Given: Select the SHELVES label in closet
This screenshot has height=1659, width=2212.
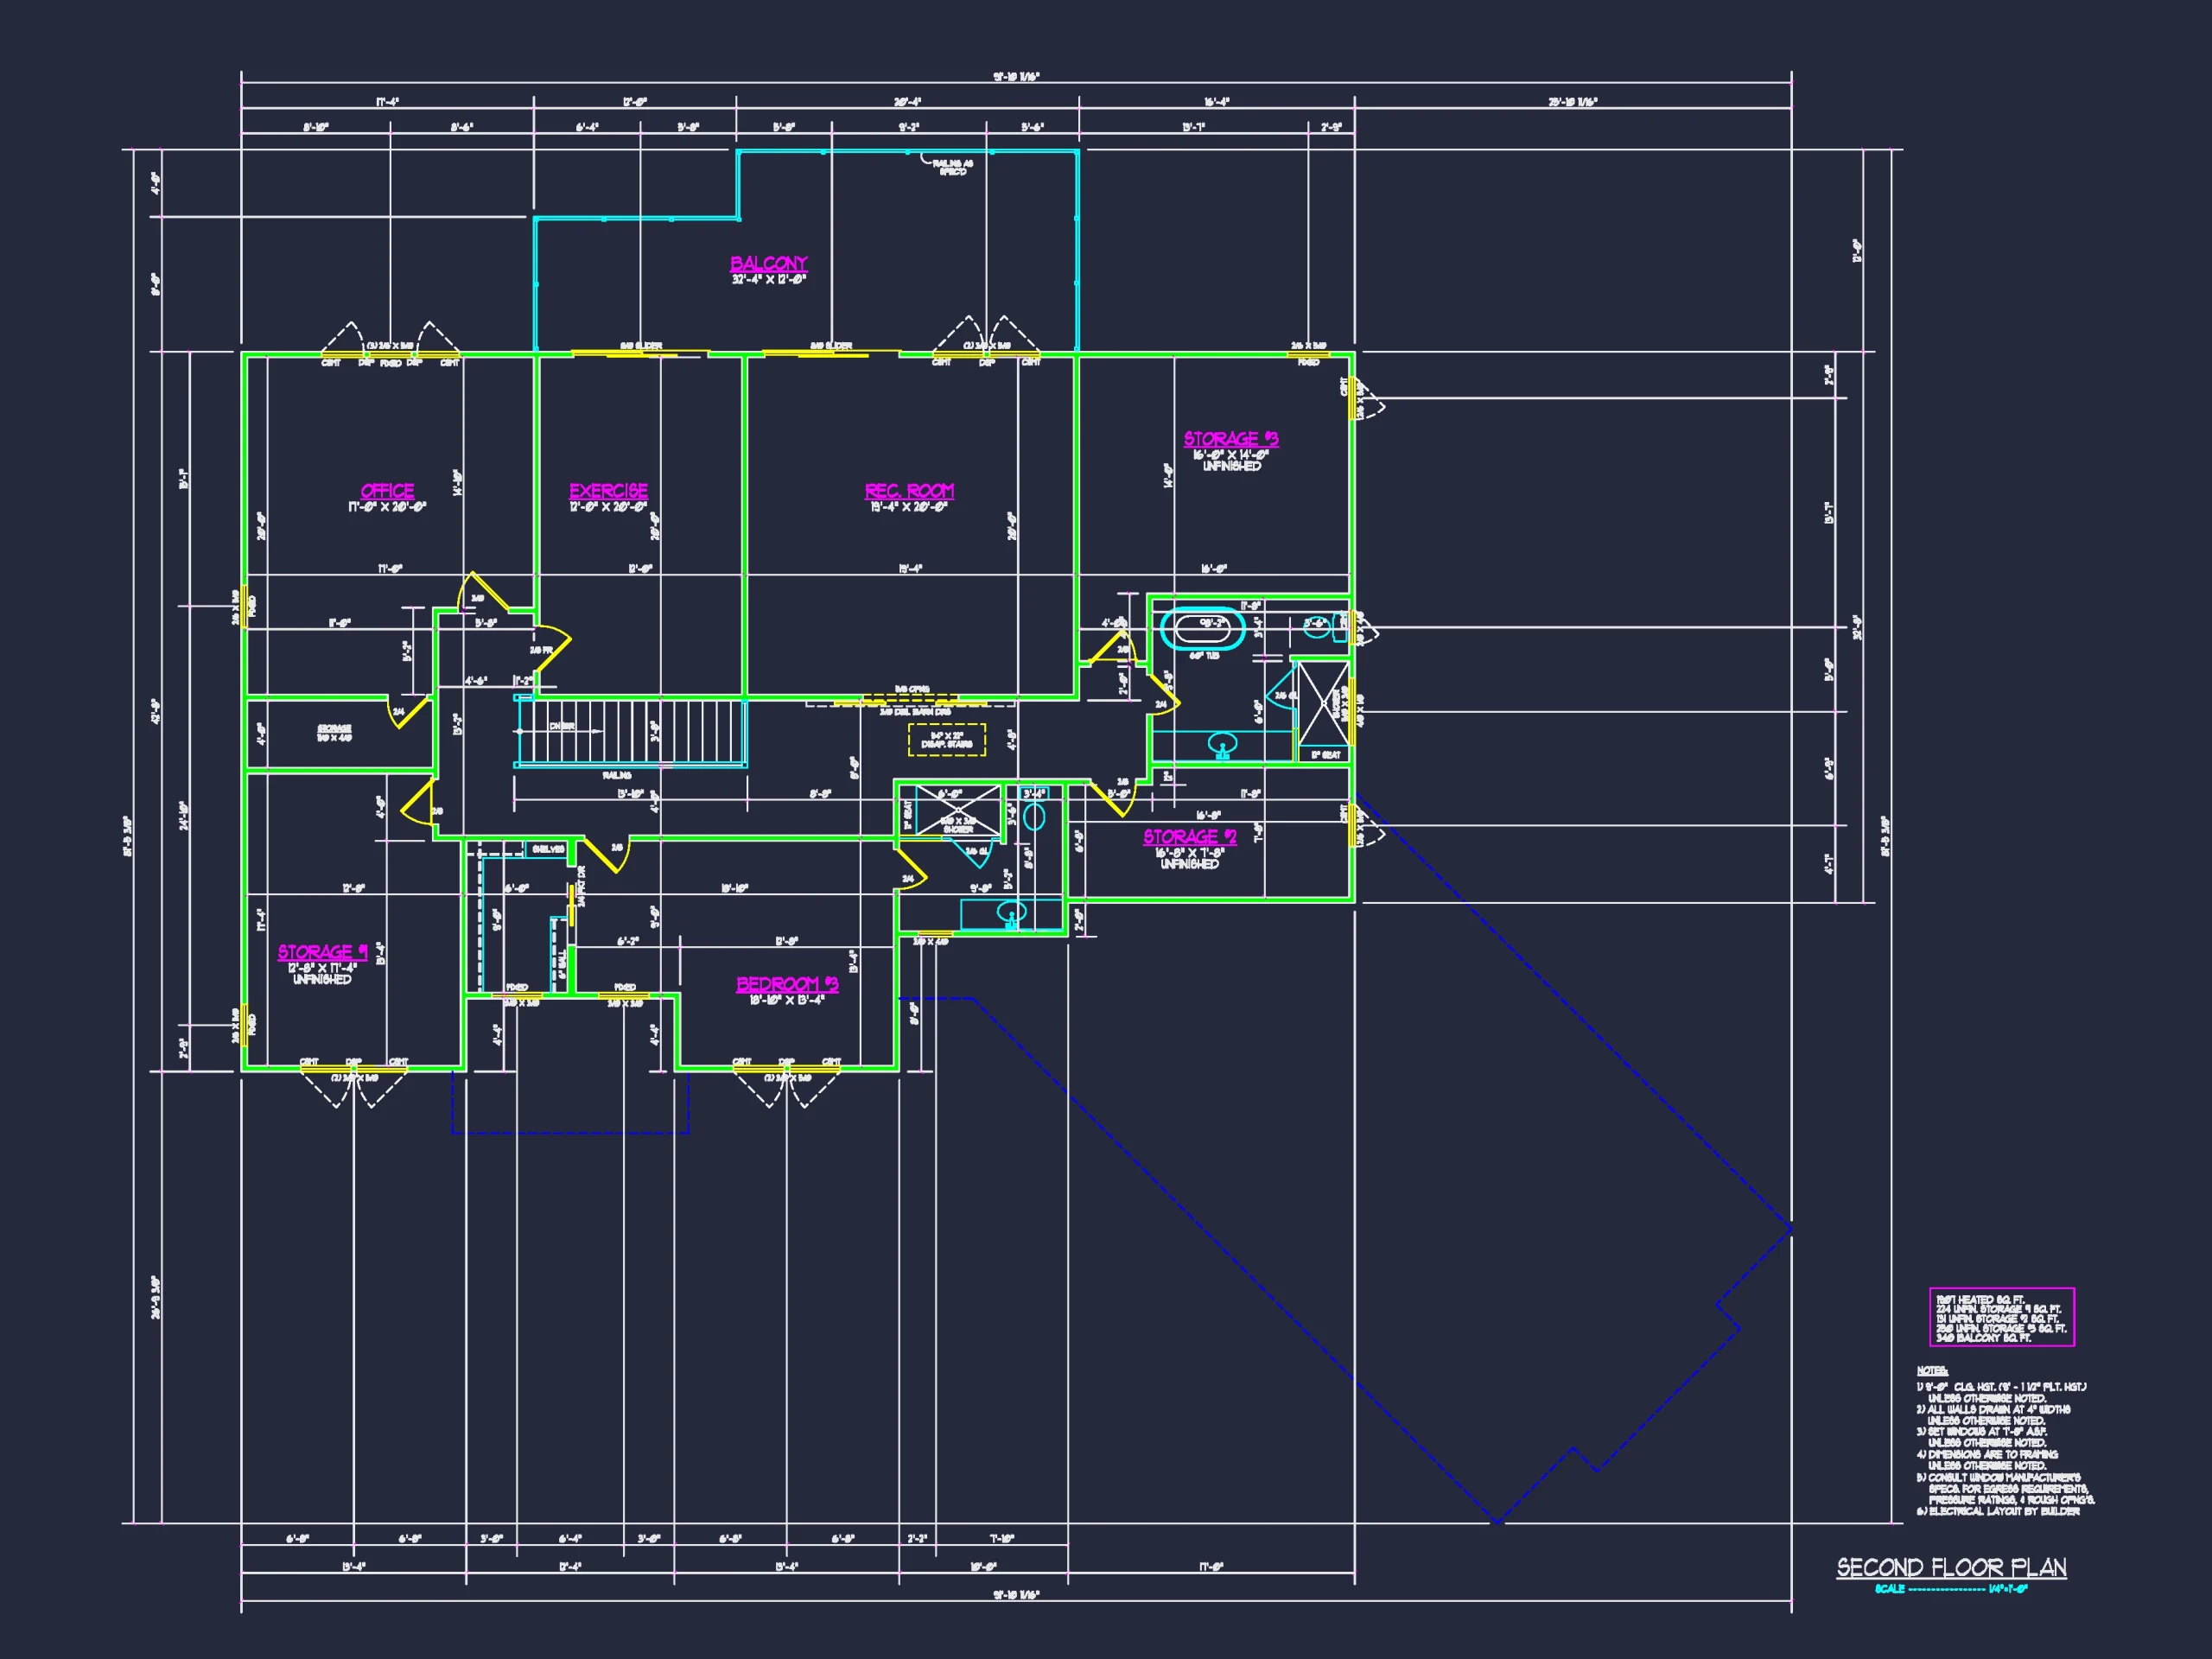Looking at the screenshot, I should tap(547, 849).
